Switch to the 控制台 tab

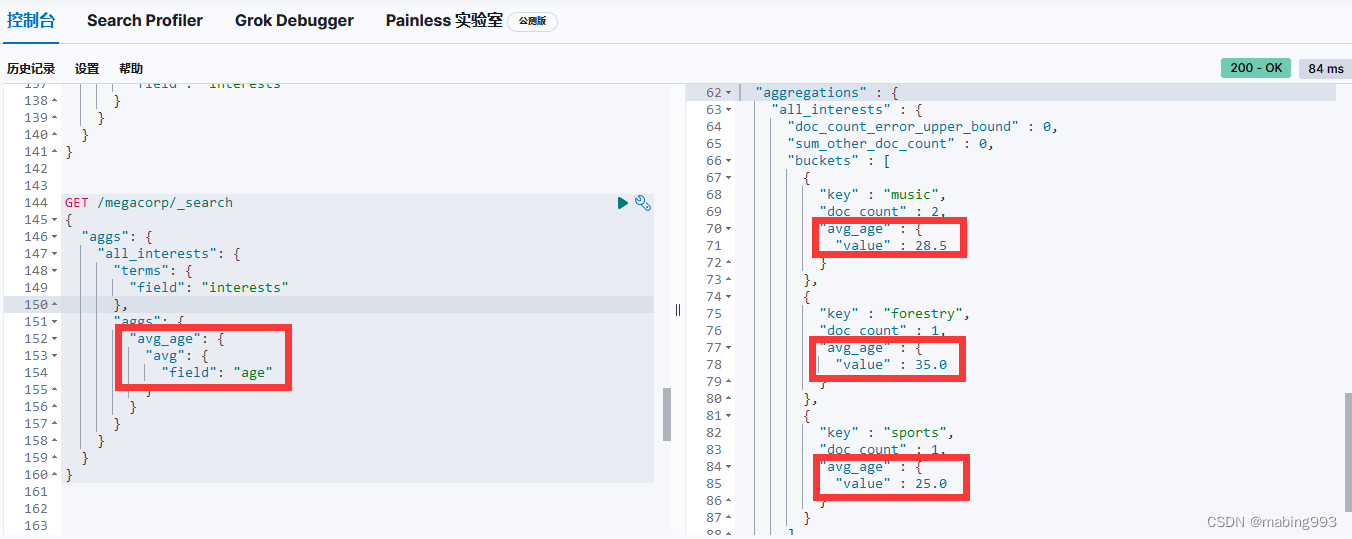tap(31, 20)
